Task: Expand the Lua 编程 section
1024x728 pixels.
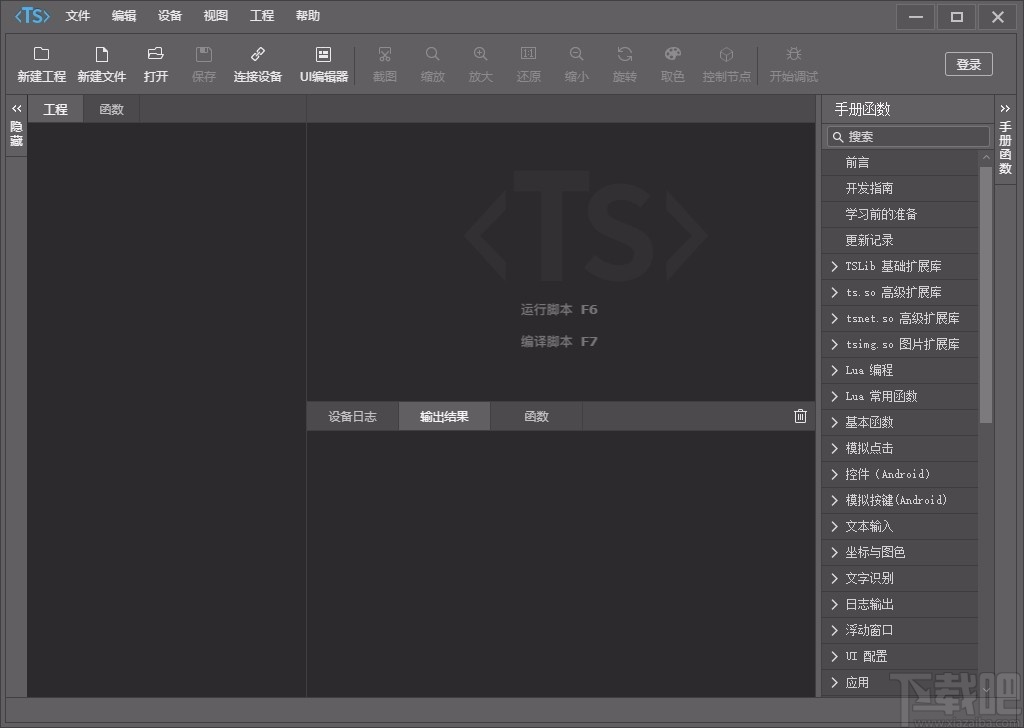Action: [x=899, y=370]
